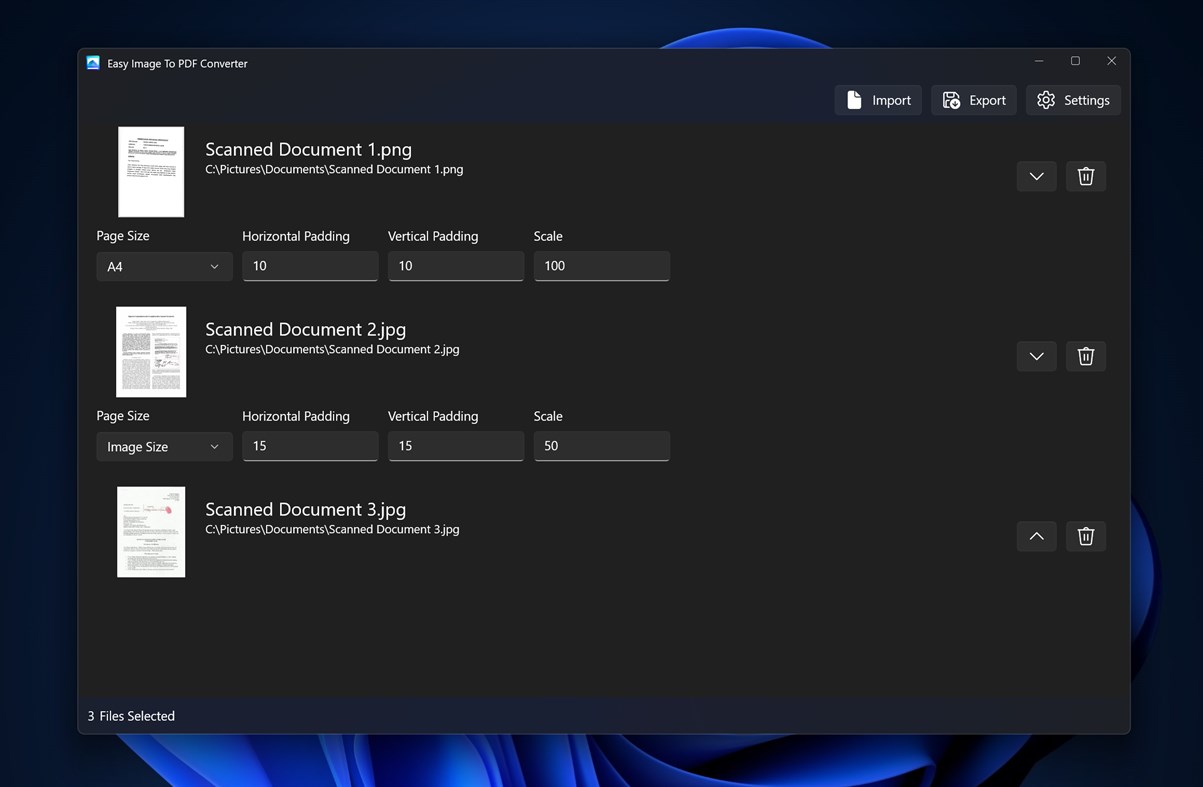Screen dimensions: 1203x787
Task: Click the Import file button
Action: [x=878, y=100]
